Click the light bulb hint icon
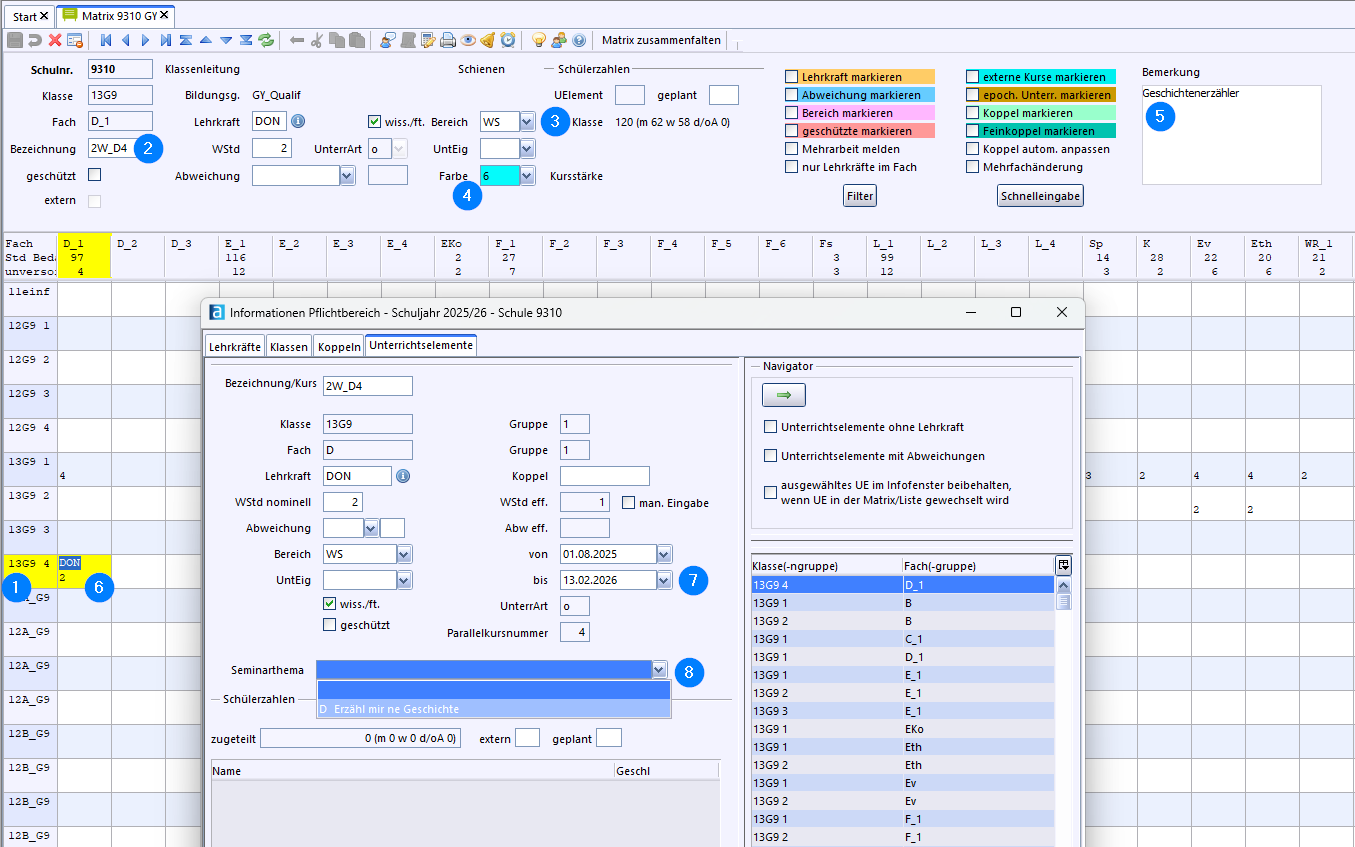The width and height of the screenshot is (1355, 847). pyautogui.click(x=538, y=40)
